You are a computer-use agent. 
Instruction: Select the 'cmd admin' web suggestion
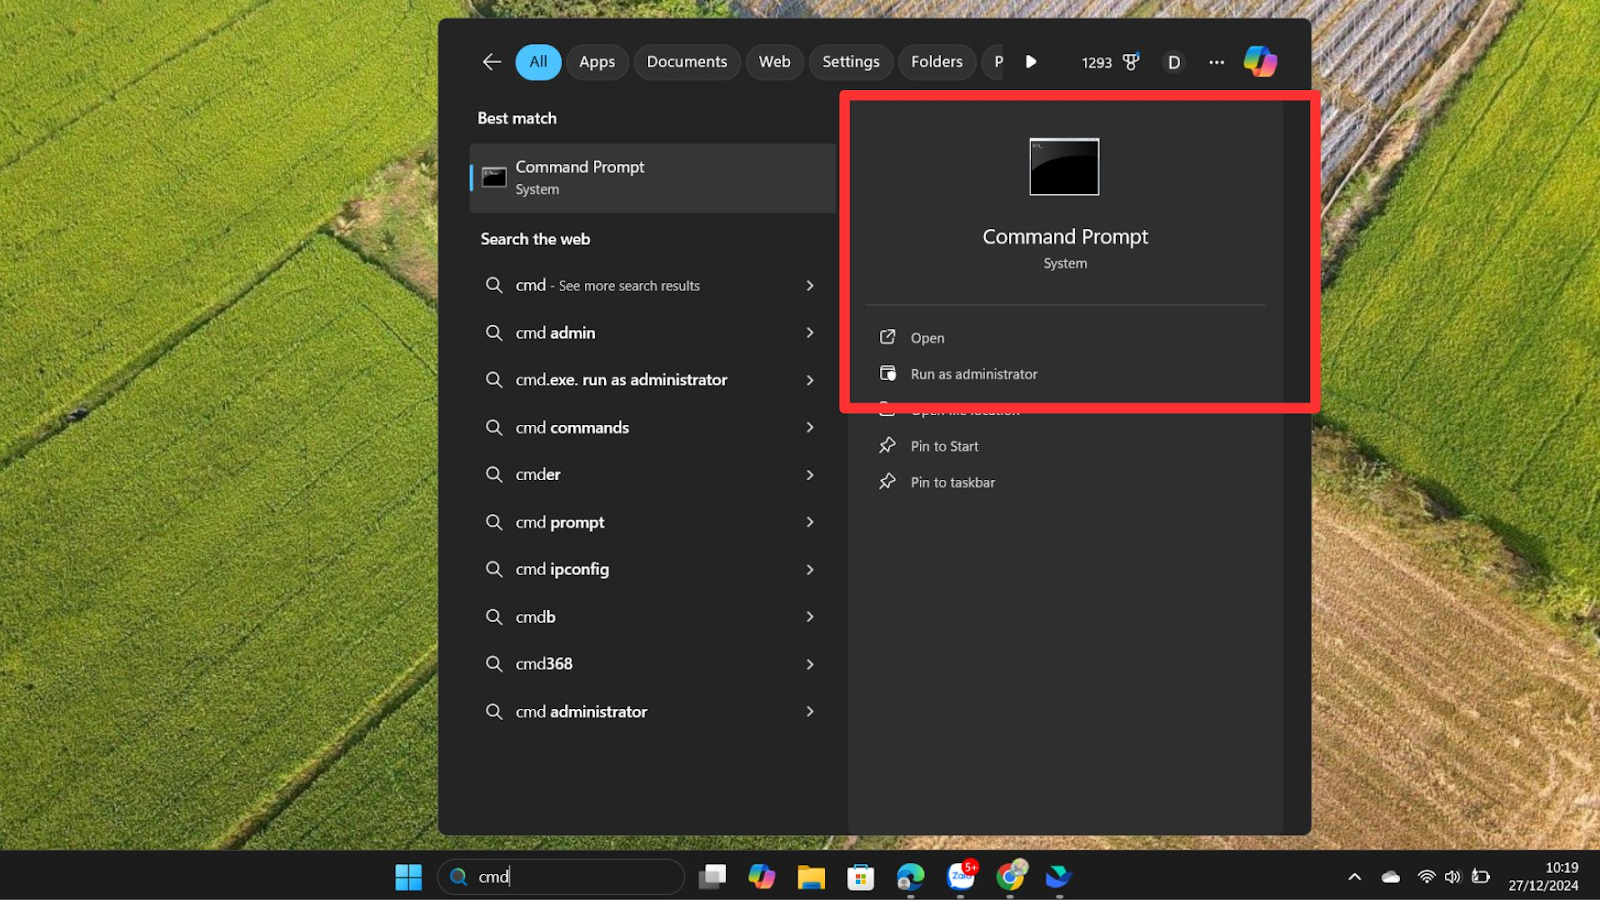pos(652,333)
